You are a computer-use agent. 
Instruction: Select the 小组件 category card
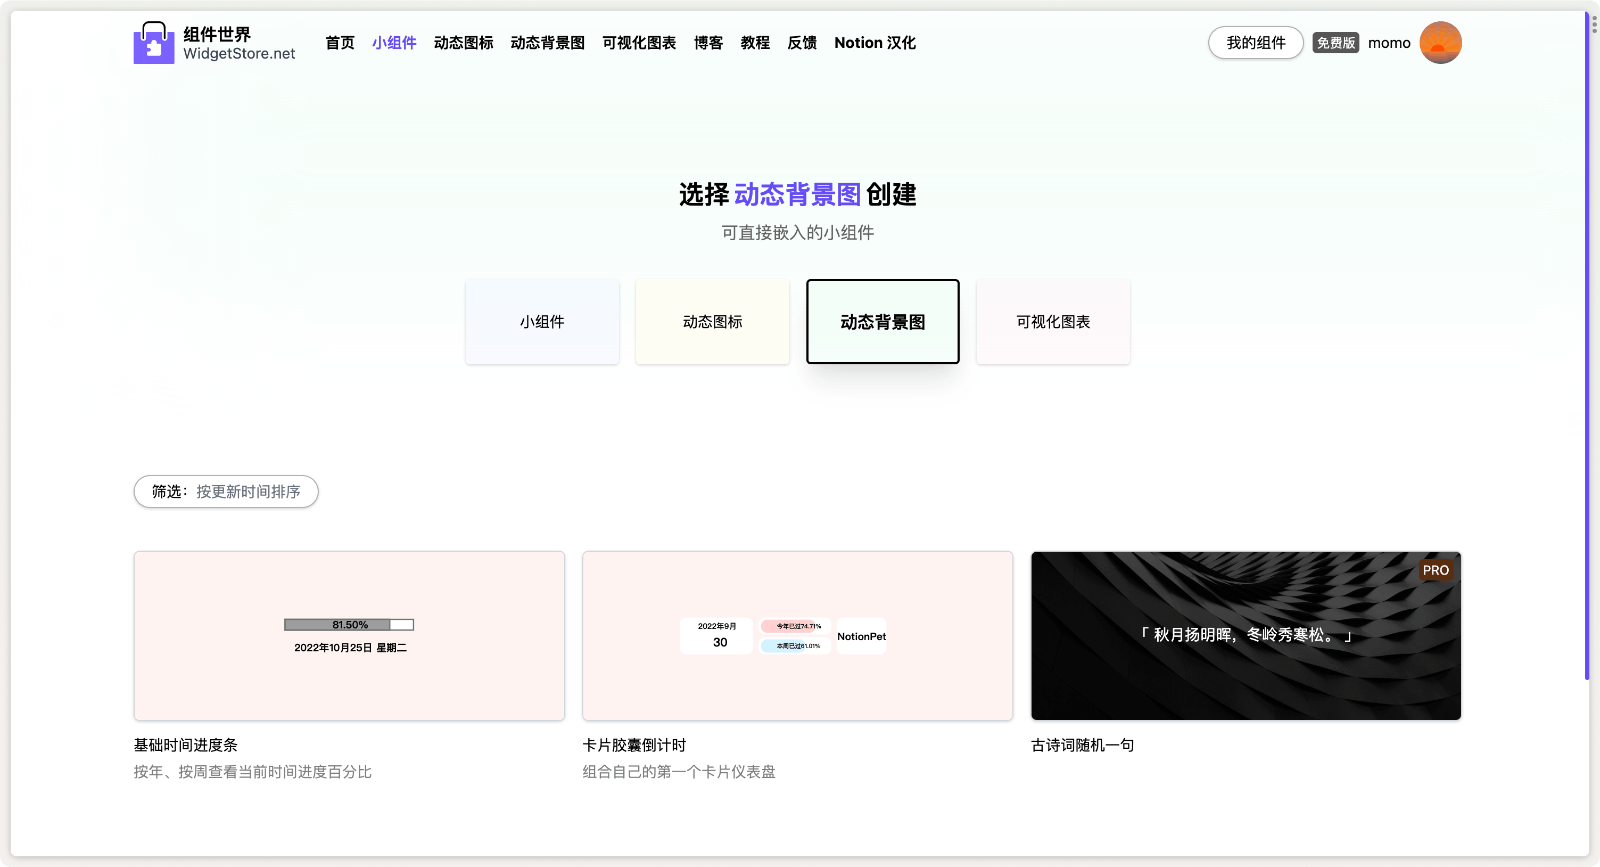click(x=542, y=322)
